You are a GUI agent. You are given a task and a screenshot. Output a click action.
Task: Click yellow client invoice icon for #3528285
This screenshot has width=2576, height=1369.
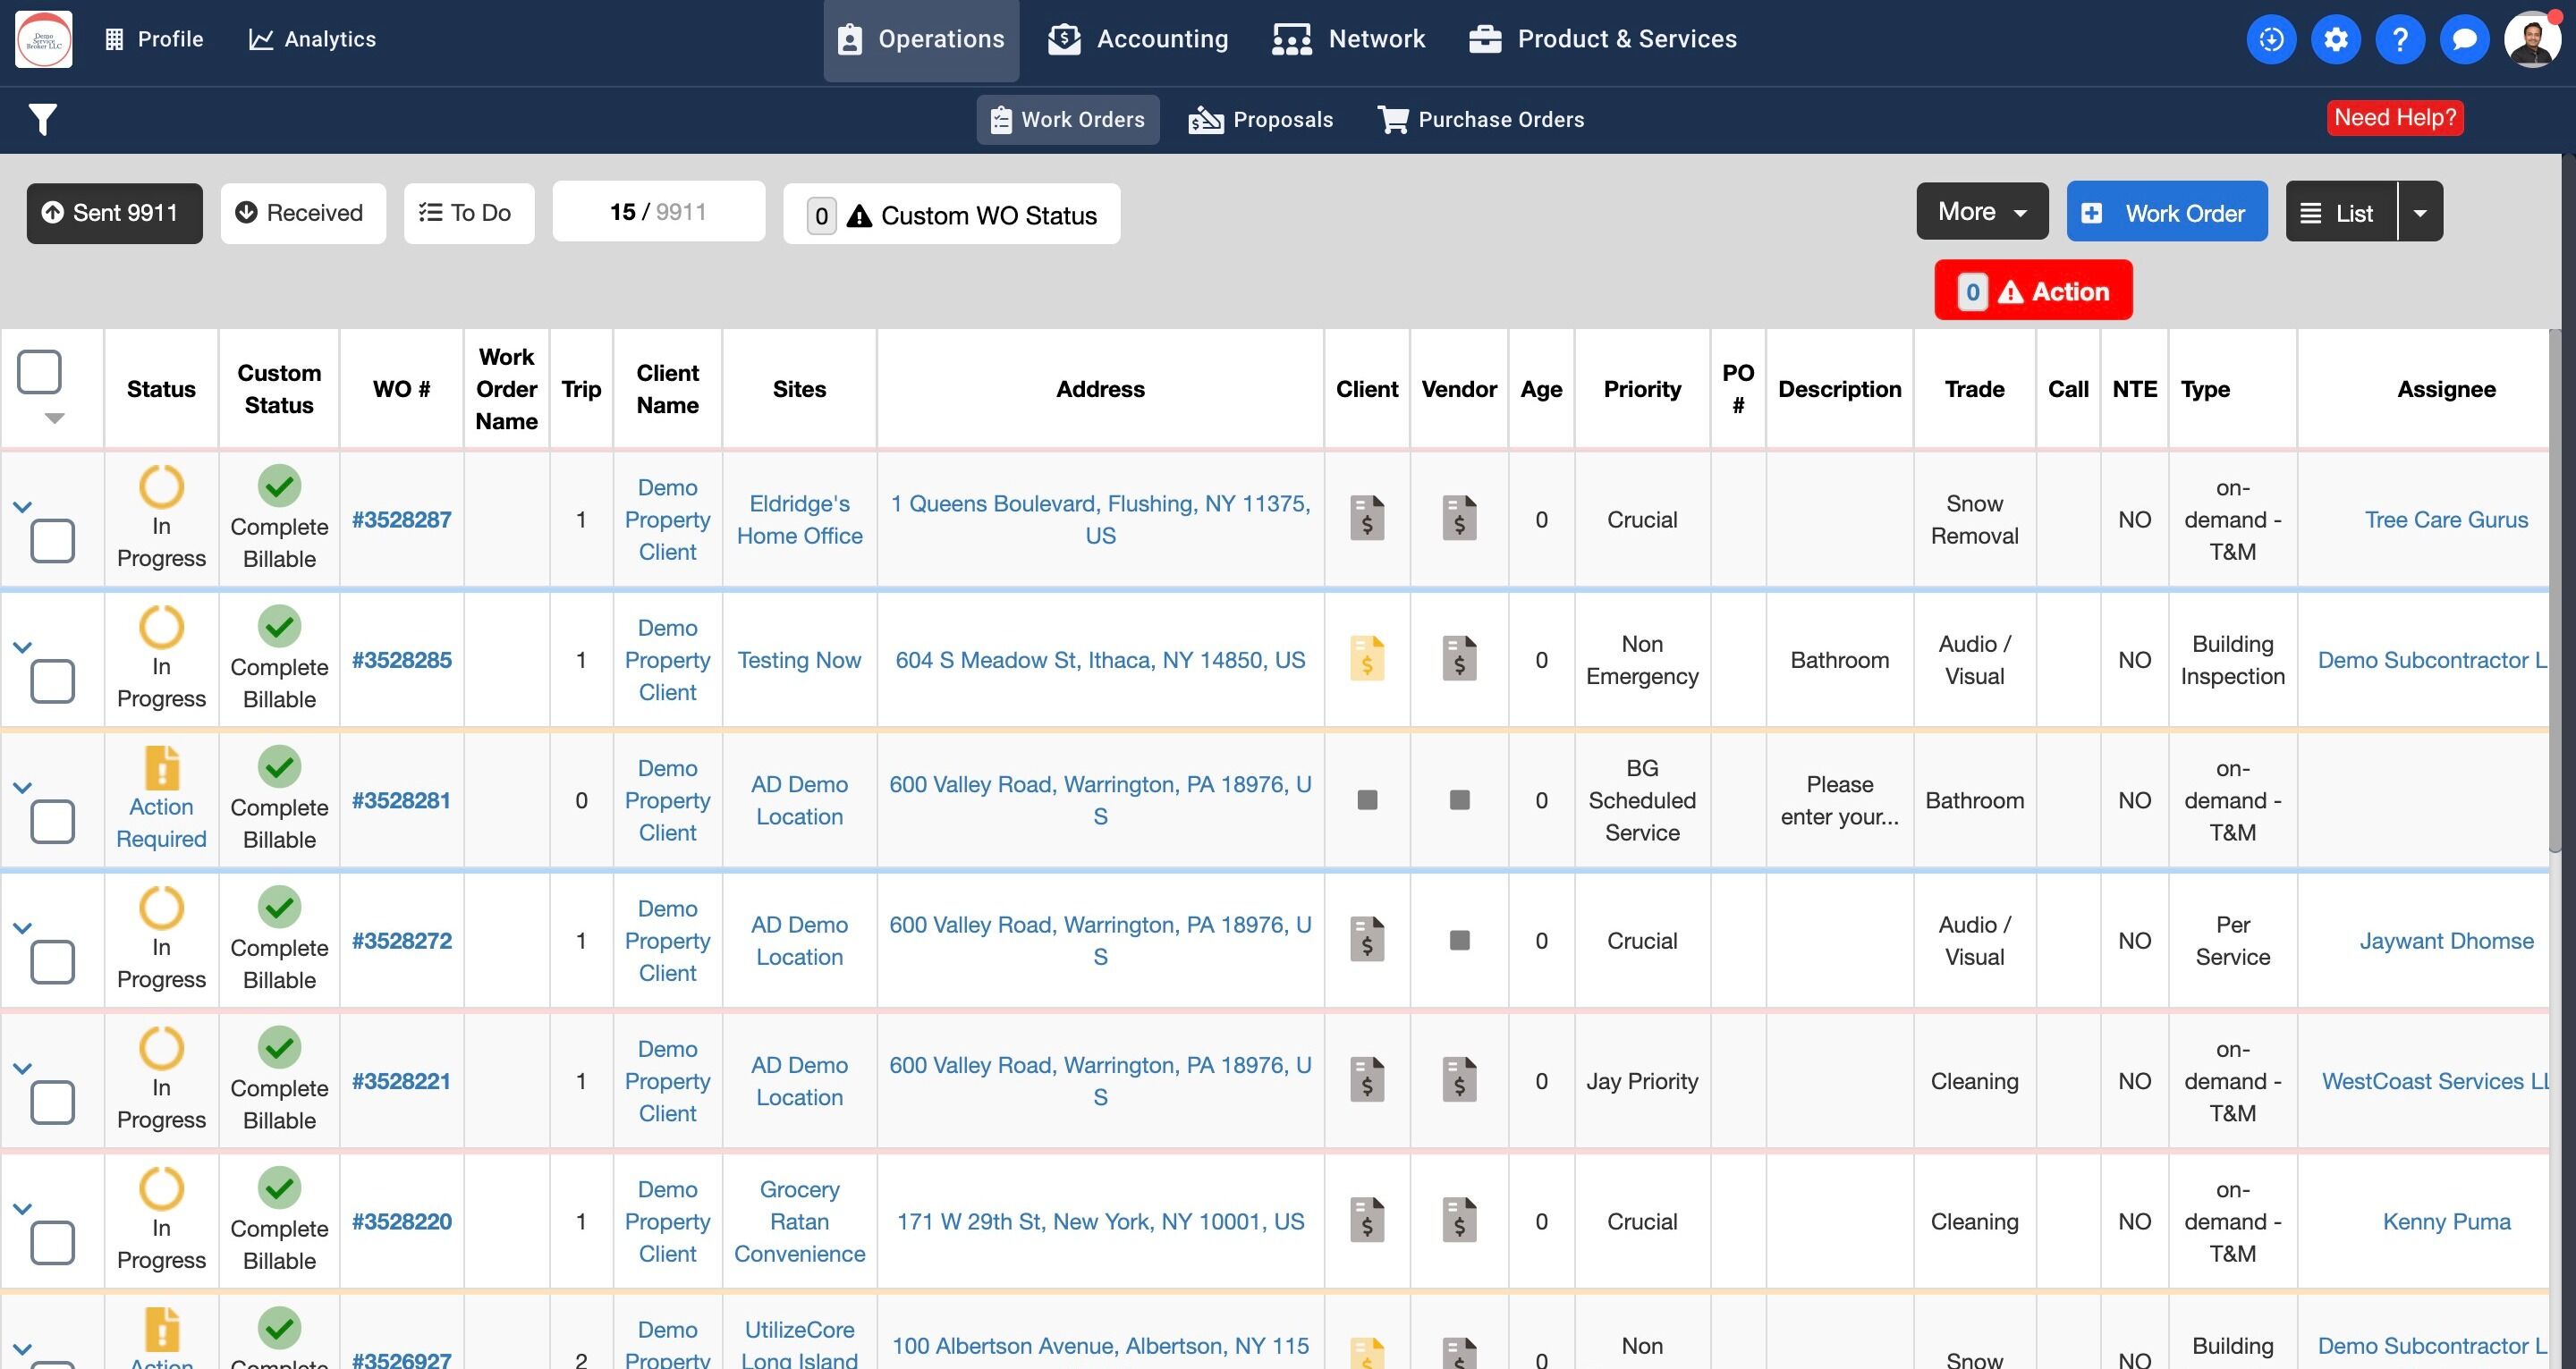1366,659
